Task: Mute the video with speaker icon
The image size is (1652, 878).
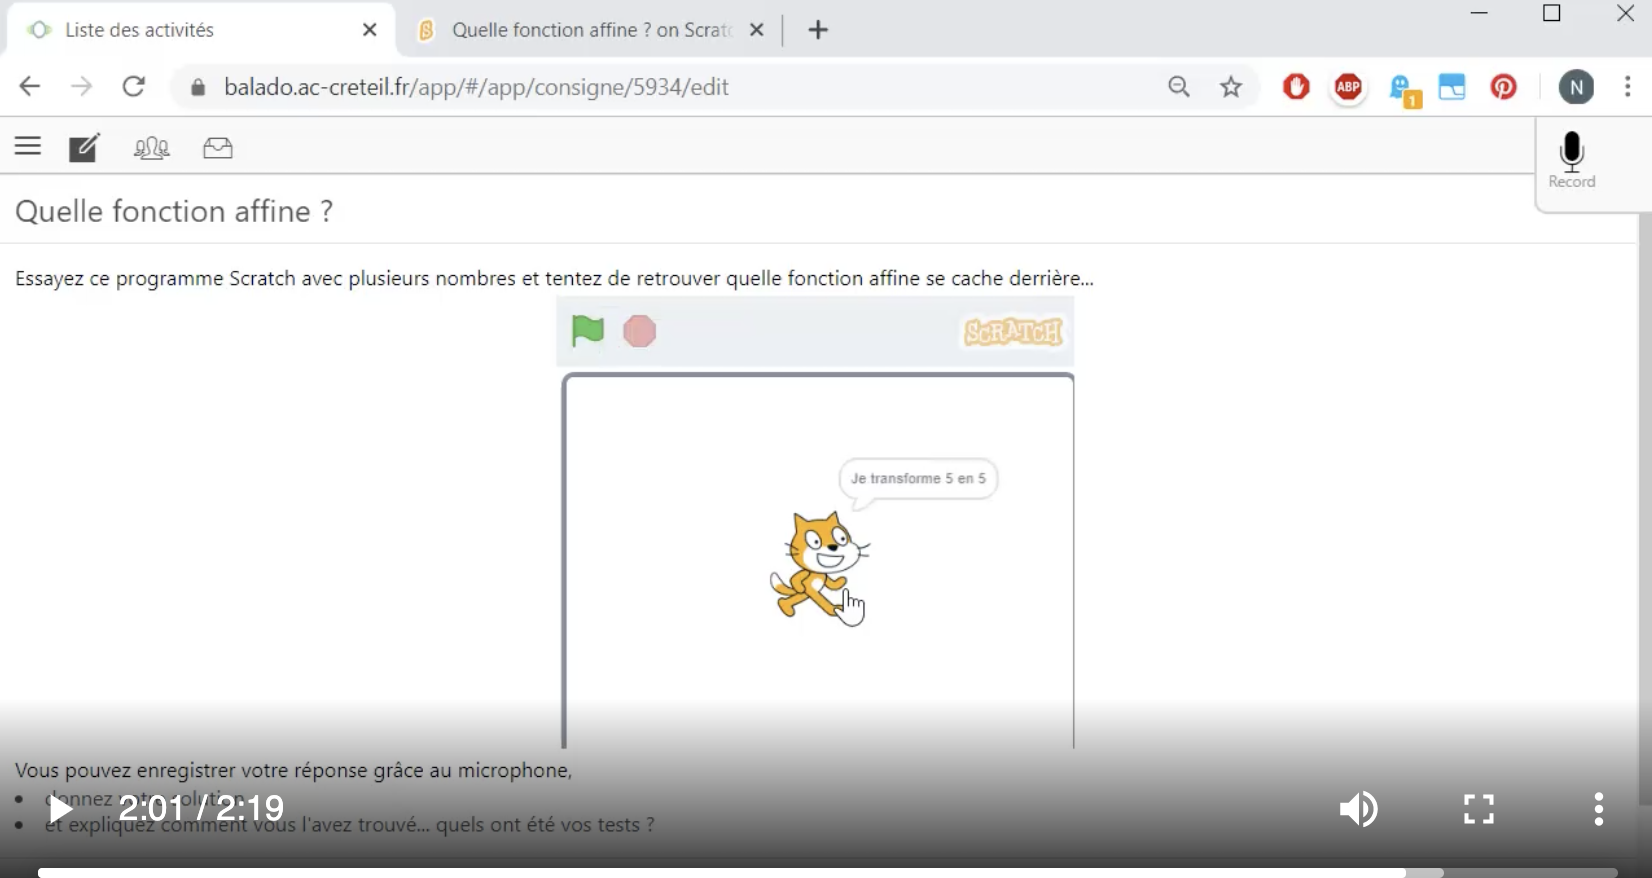Action: point(1358,808)
